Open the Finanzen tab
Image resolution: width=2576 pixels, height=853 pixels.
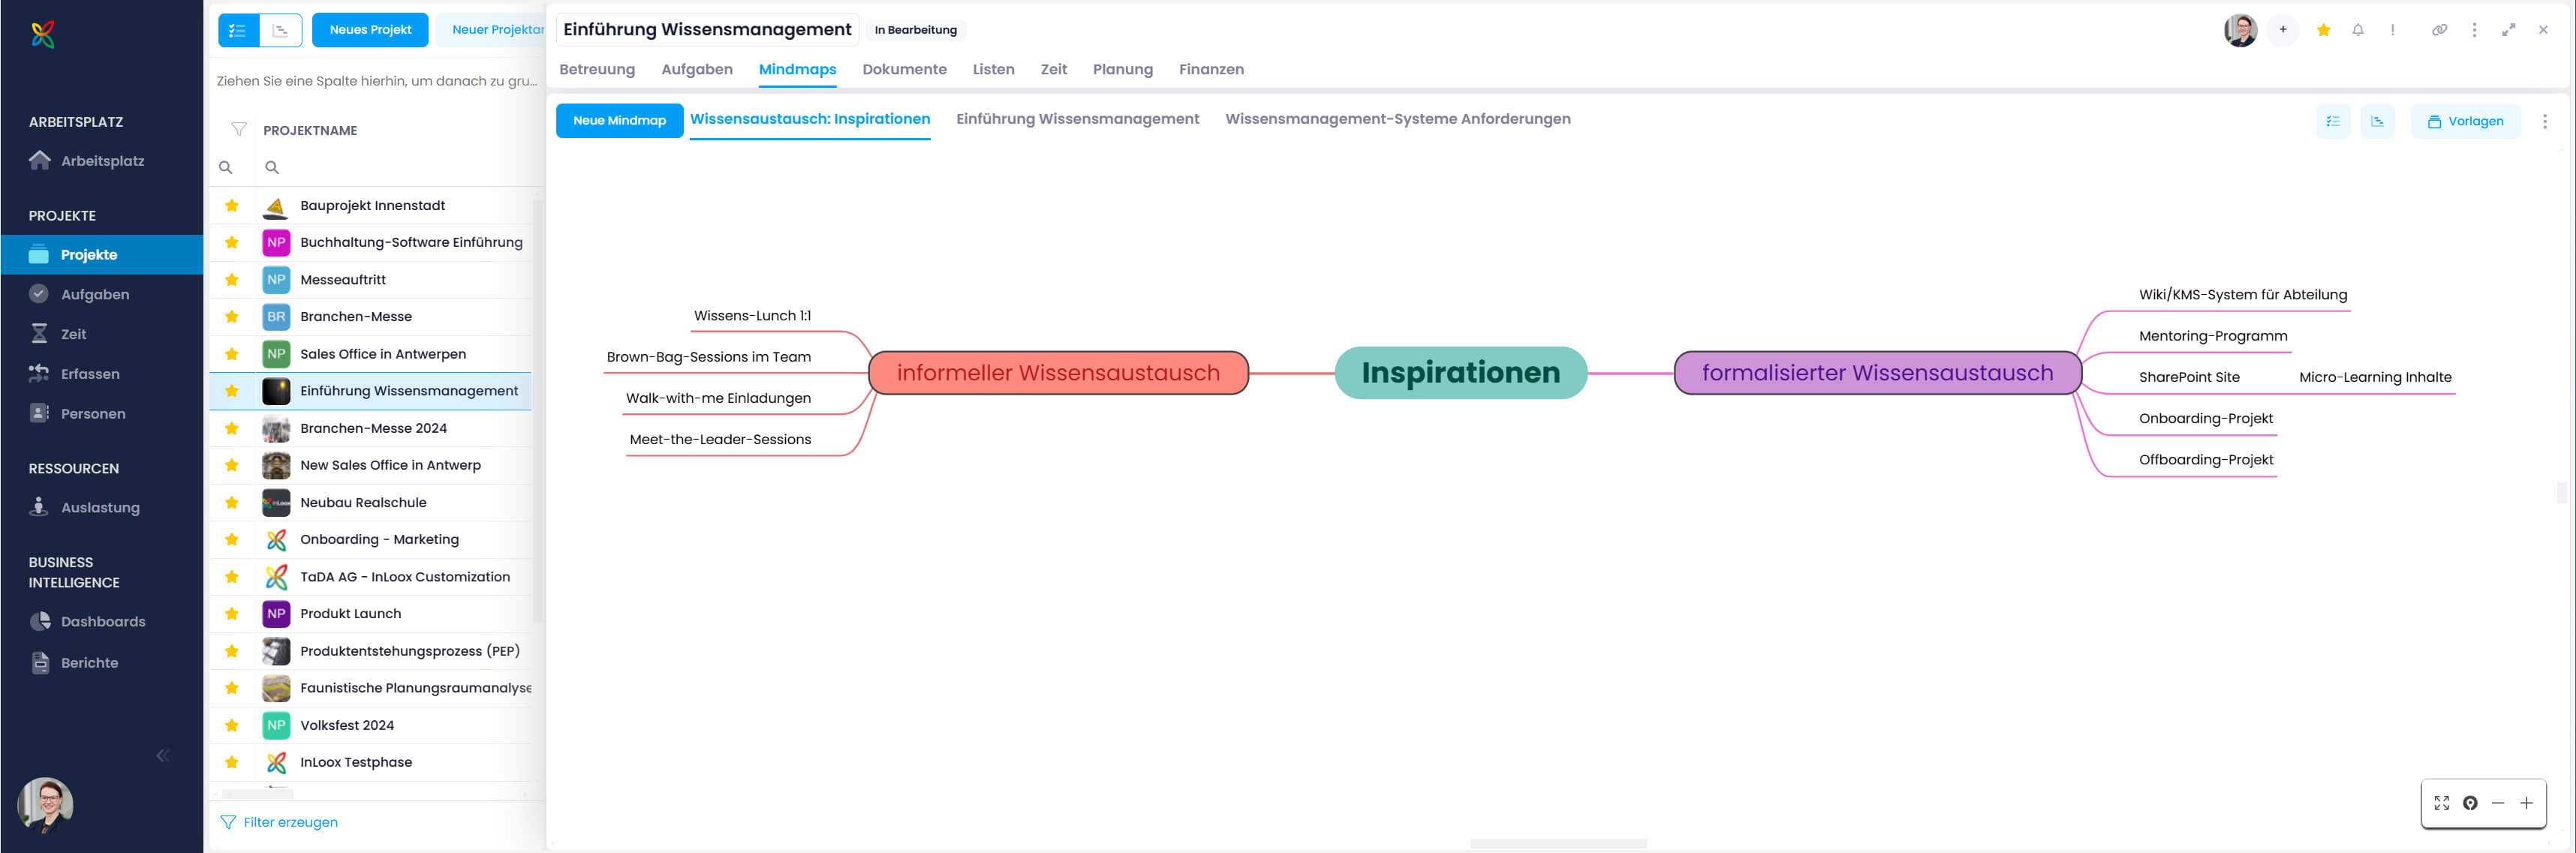[x=1211, y=69]
